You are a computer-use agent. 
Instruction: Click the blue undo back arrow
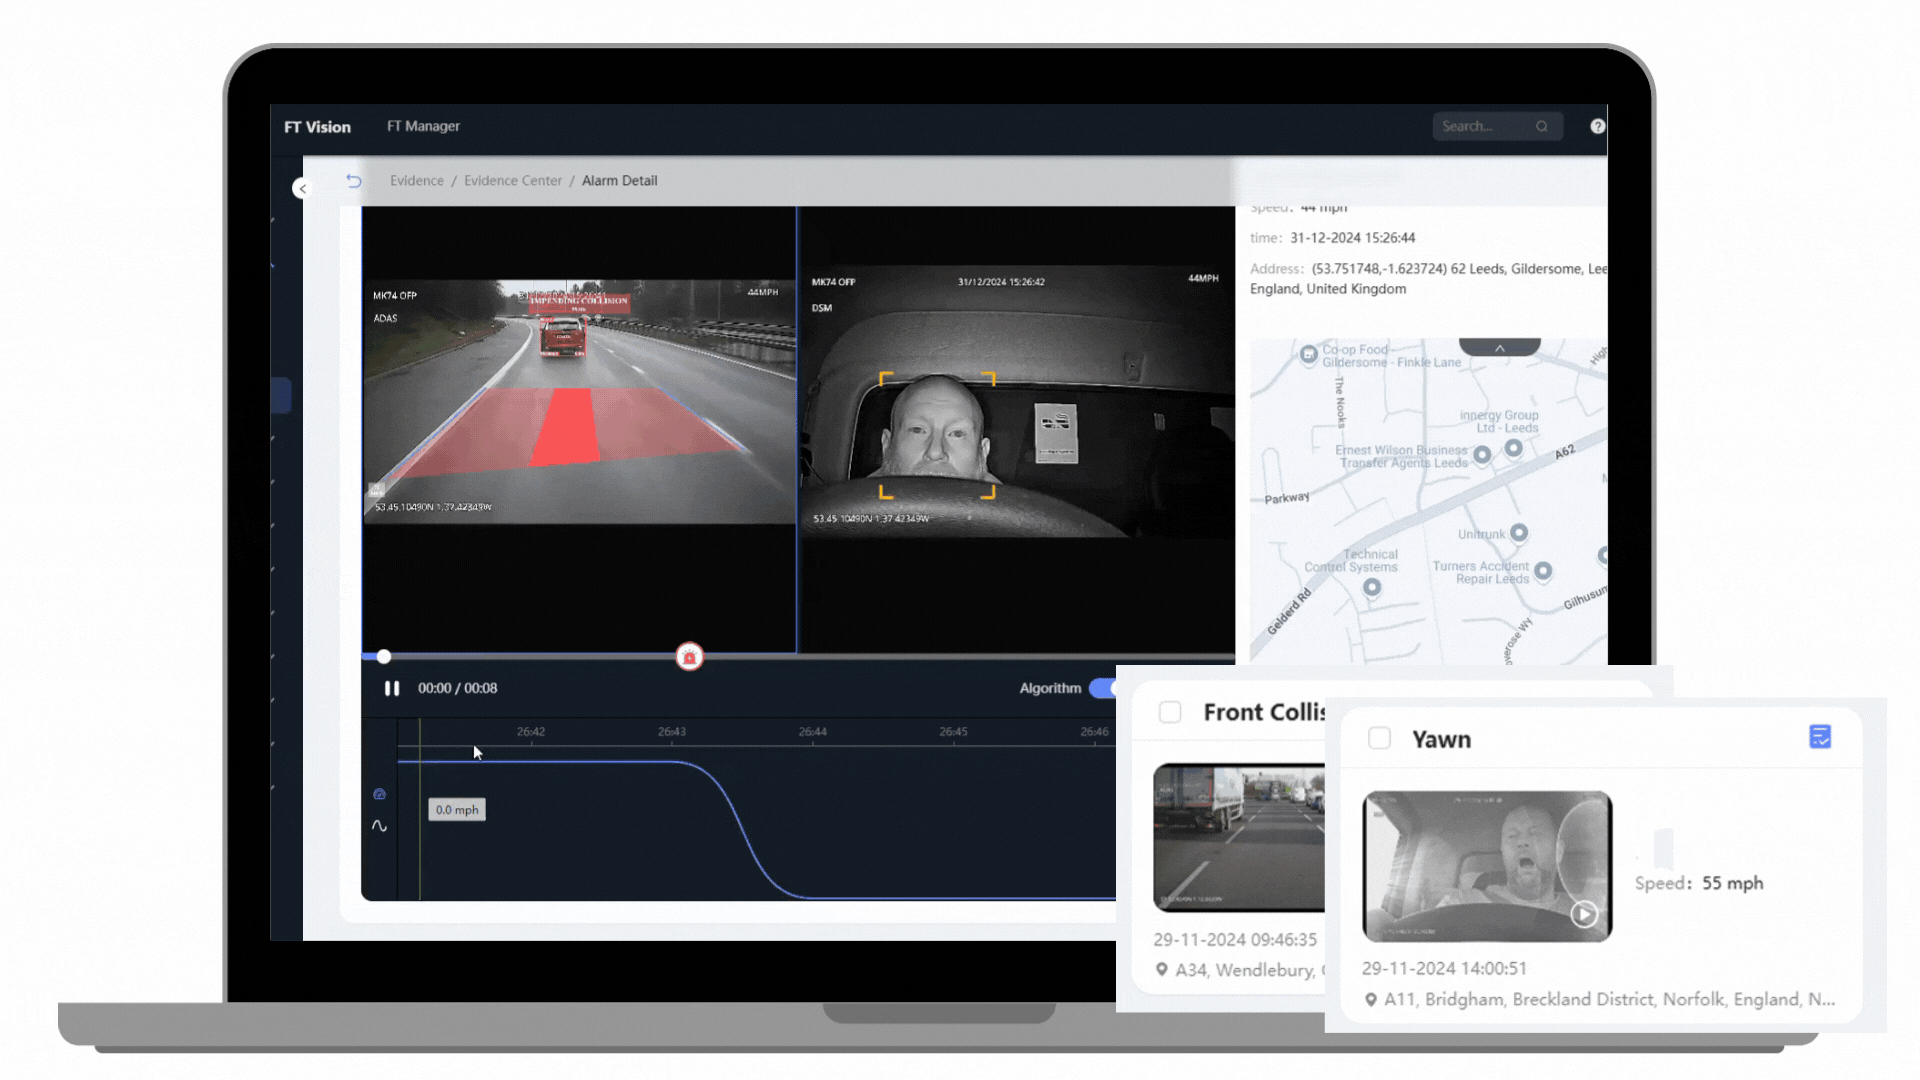click(354, 181)
